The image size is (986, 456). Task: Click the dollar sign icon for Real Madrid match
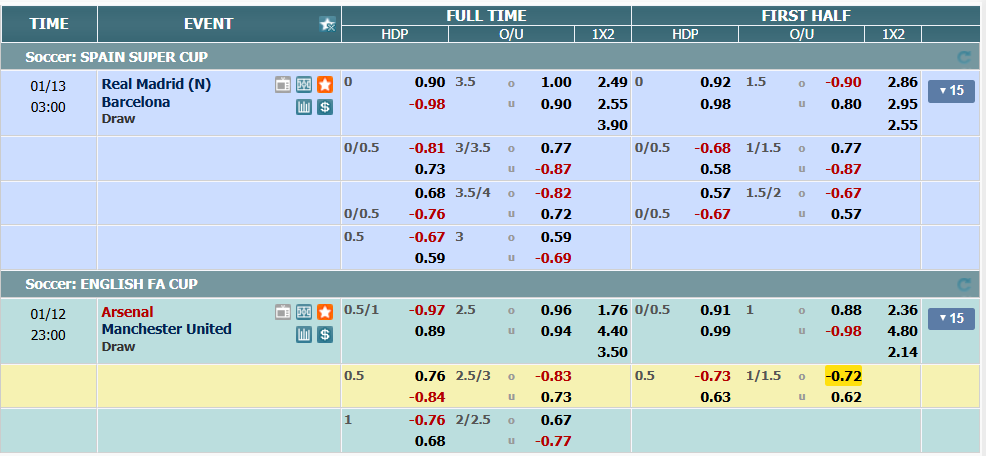coord(325,107)
